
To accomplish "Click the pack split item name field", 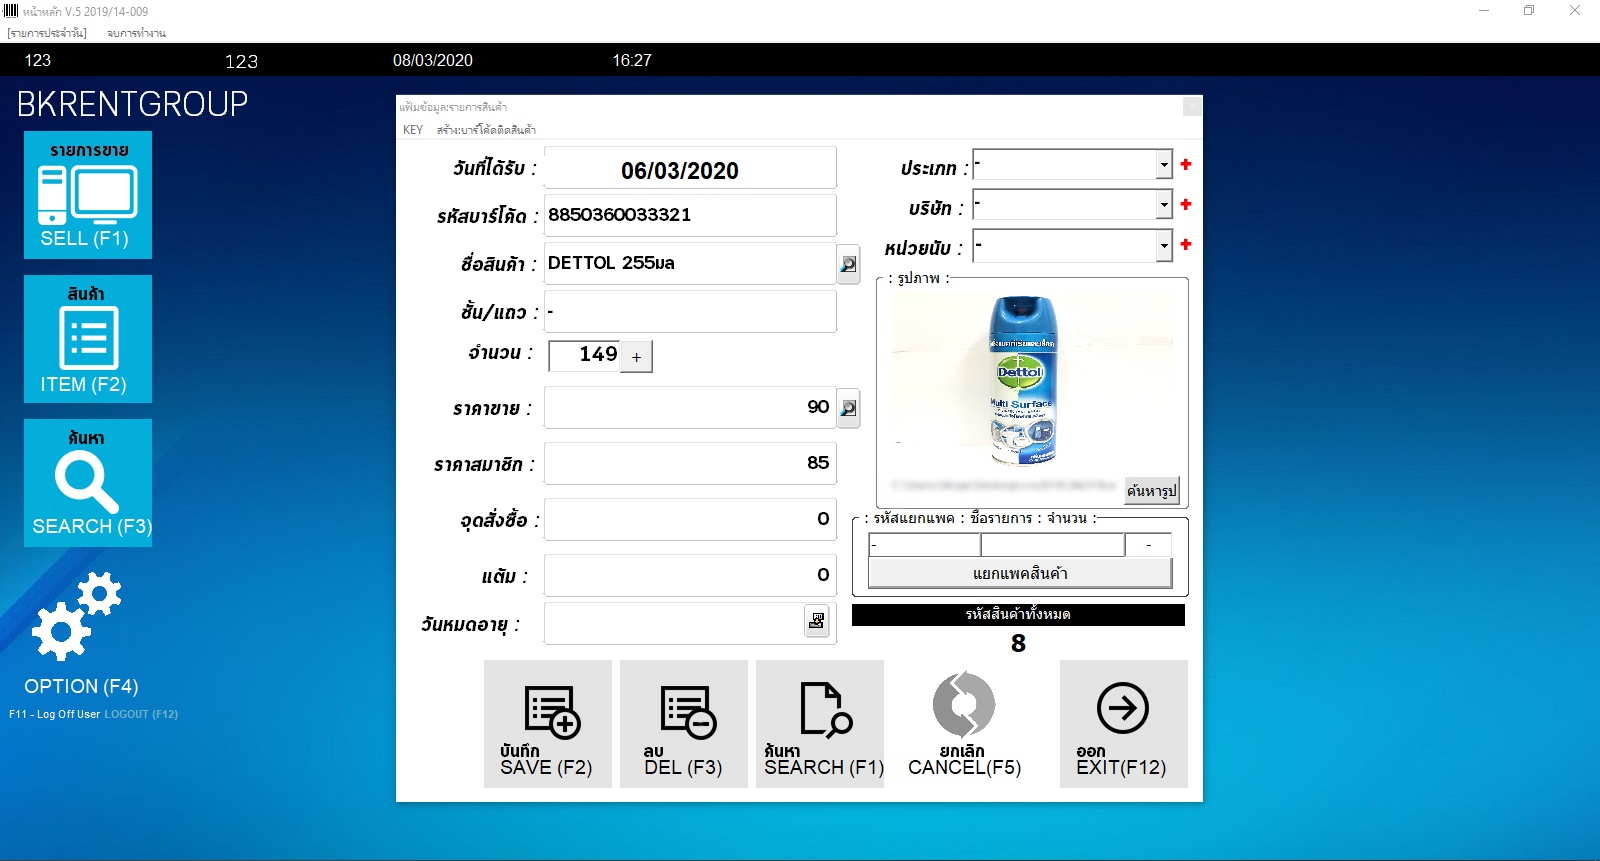I will (1053, 545).
